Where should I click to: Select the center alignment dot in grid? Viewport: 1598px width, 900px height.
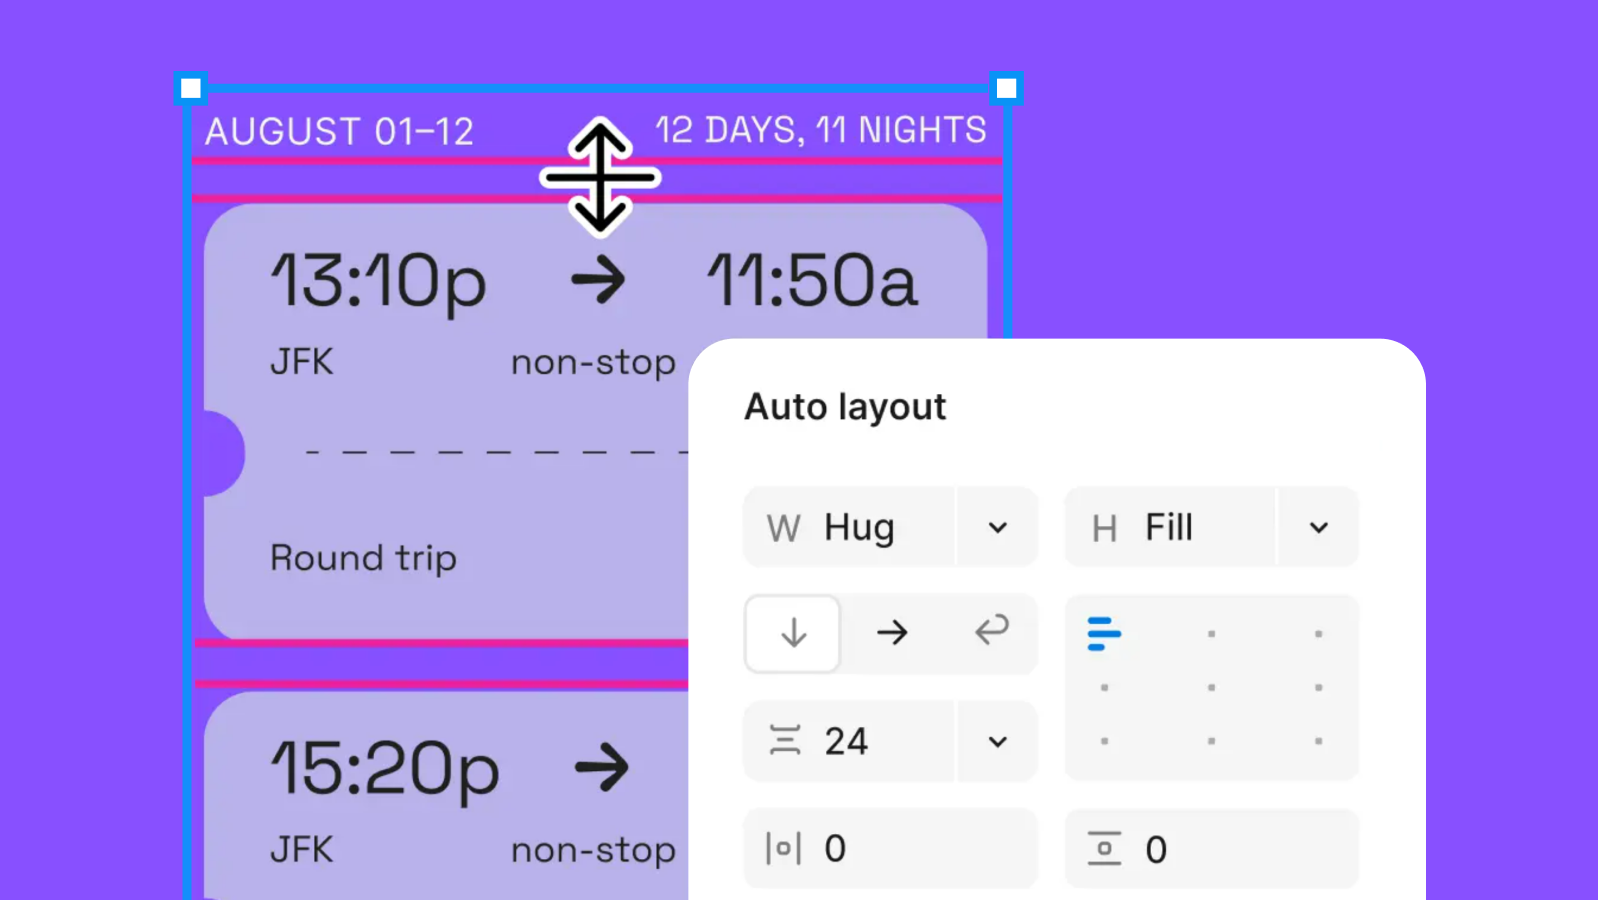click(x=1211, y=688)
